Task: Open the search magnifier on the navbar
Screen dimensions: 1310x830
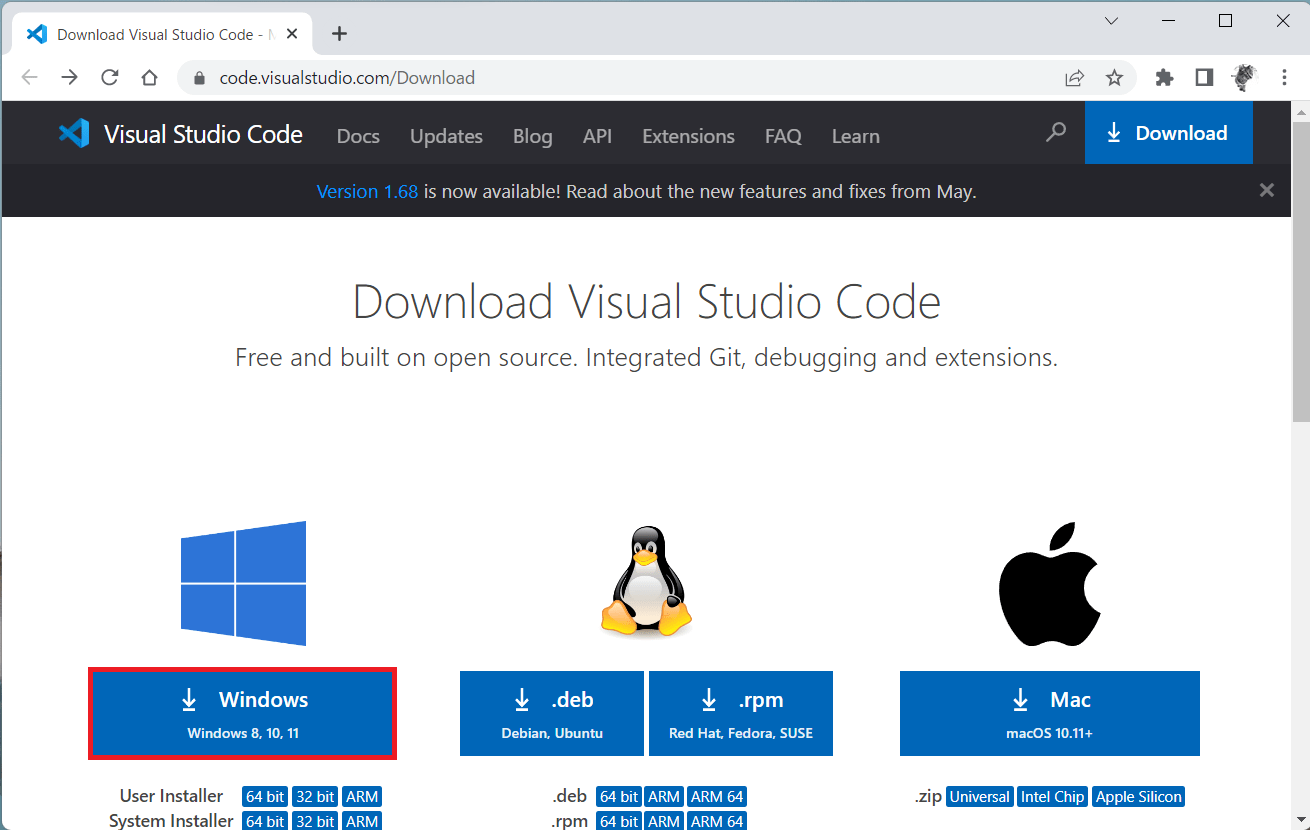Action: [x=1055, y=132]
